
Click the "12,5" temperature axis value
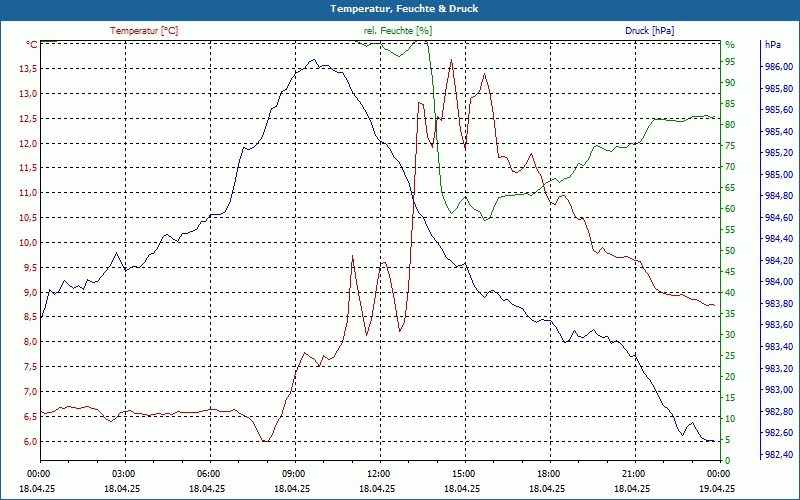(28, 119)
